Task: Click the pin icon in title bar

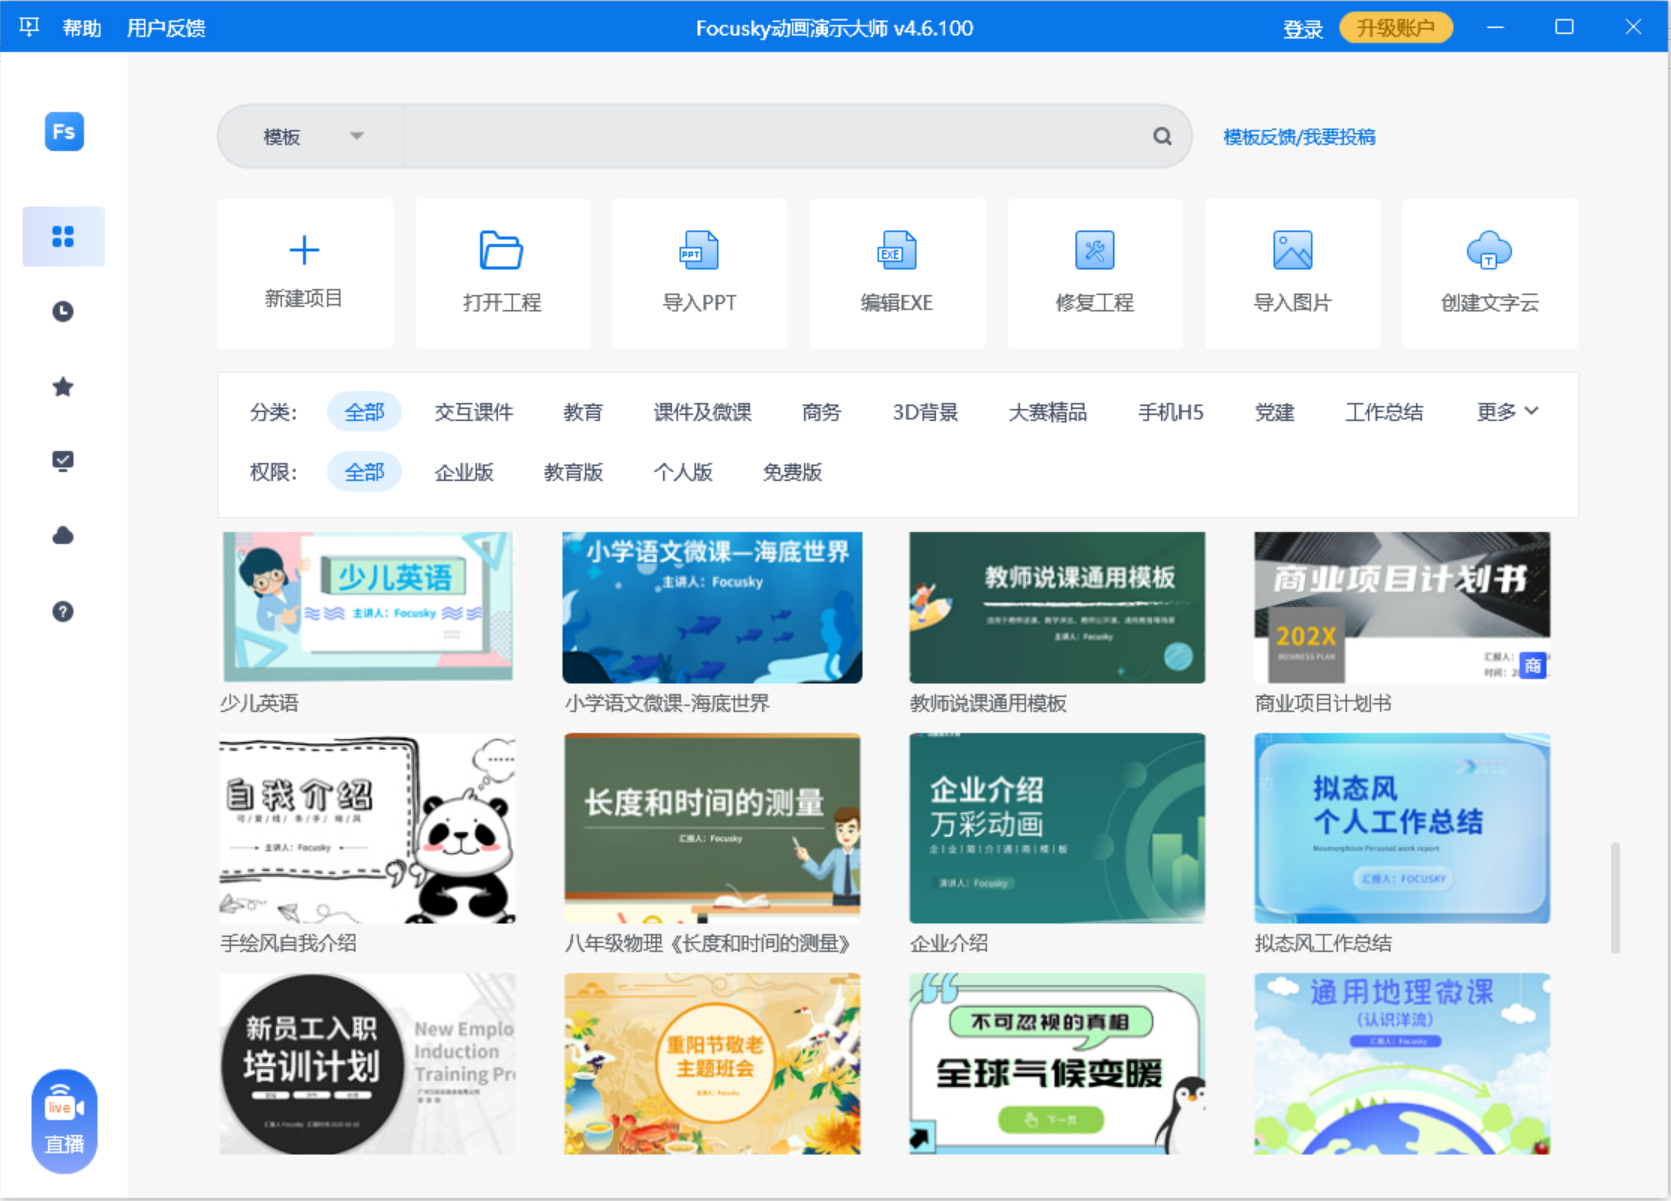Action: pyautogui.click(x=29, y=27)
